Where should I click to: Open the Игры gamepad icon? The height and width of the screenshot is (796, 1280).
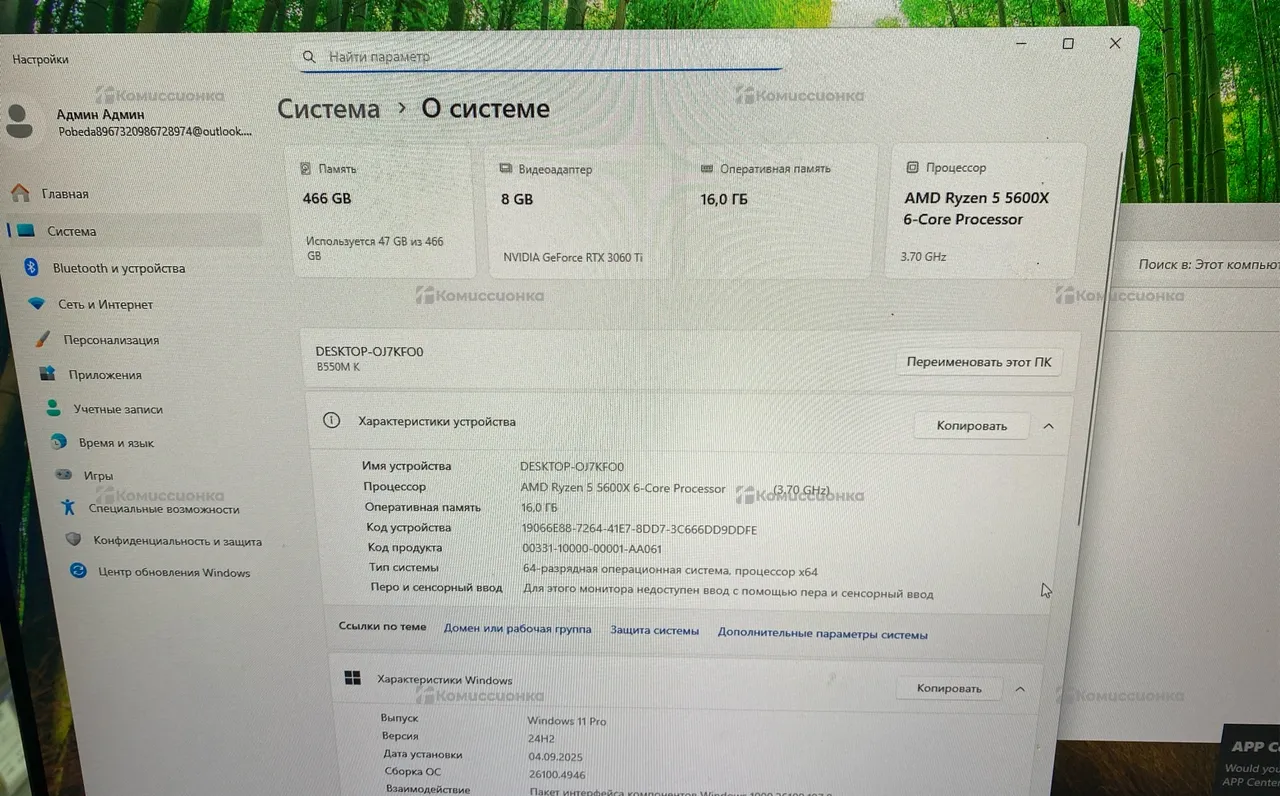coord(63,474)
